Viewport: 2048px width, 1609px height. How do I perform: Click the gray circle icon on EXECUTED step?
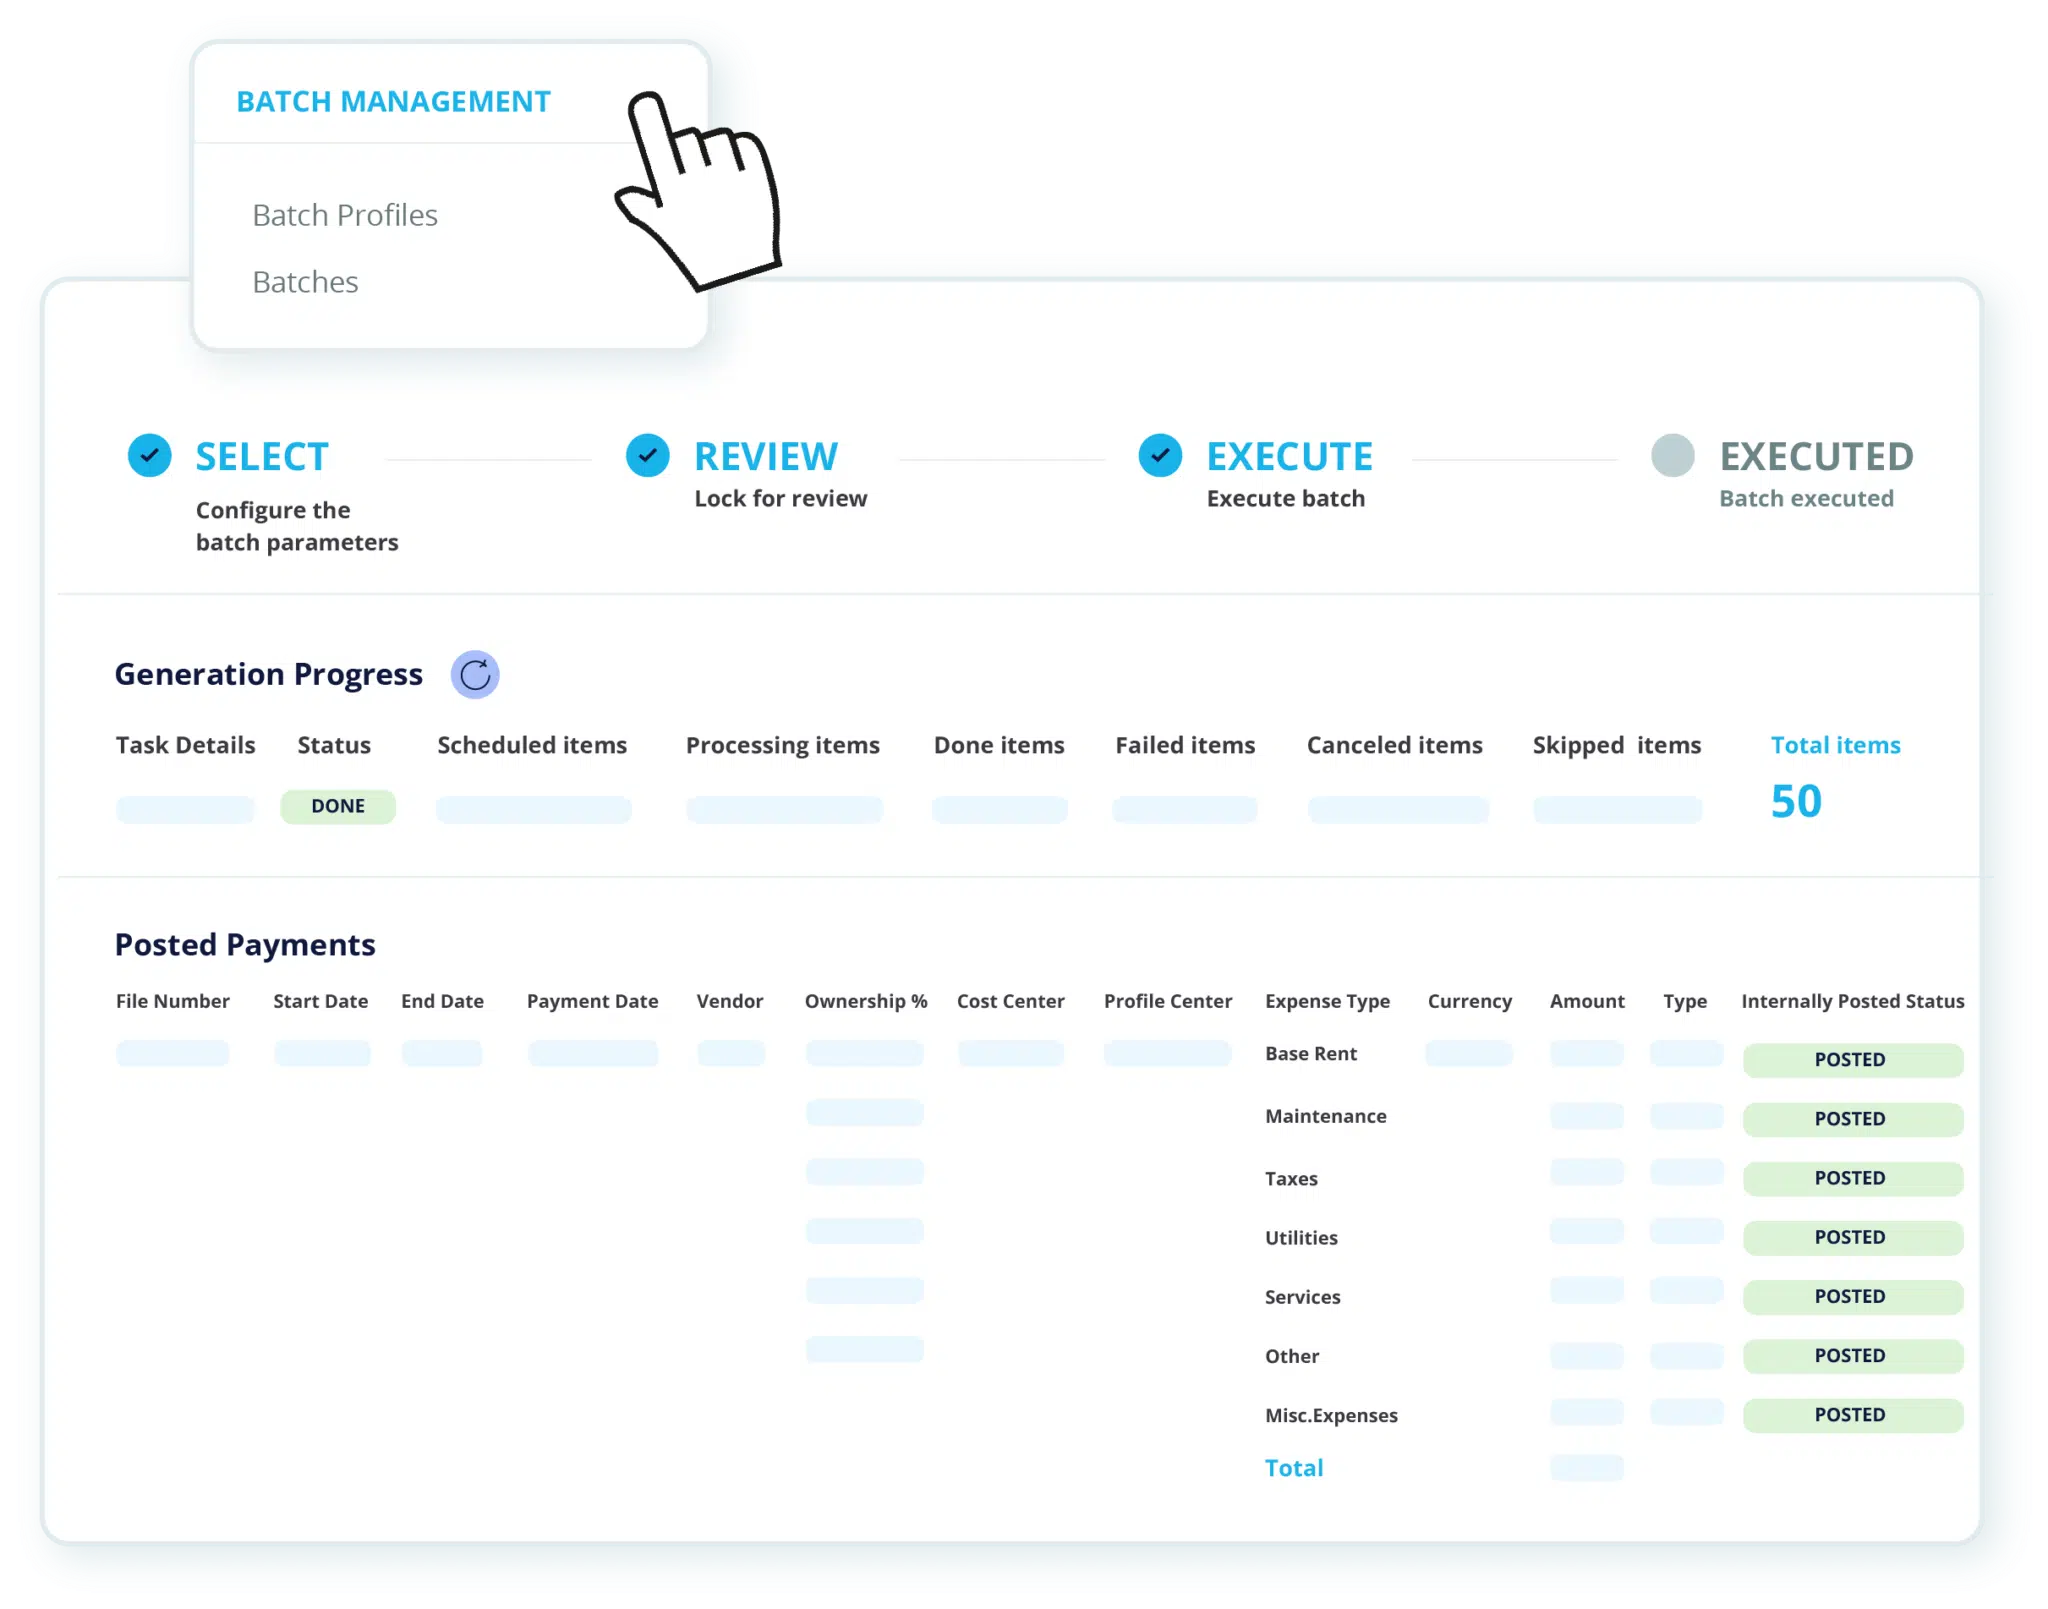1672,455
